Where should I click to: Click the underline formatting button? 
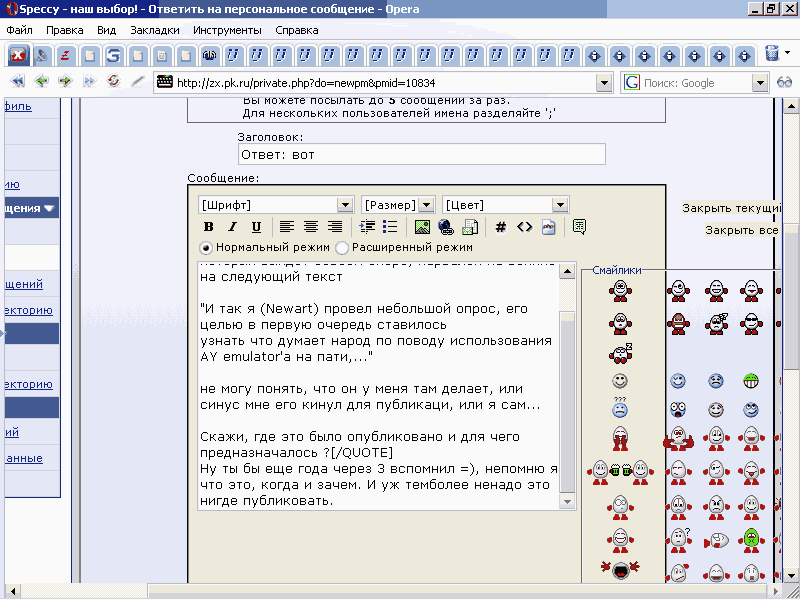point(256,227)
